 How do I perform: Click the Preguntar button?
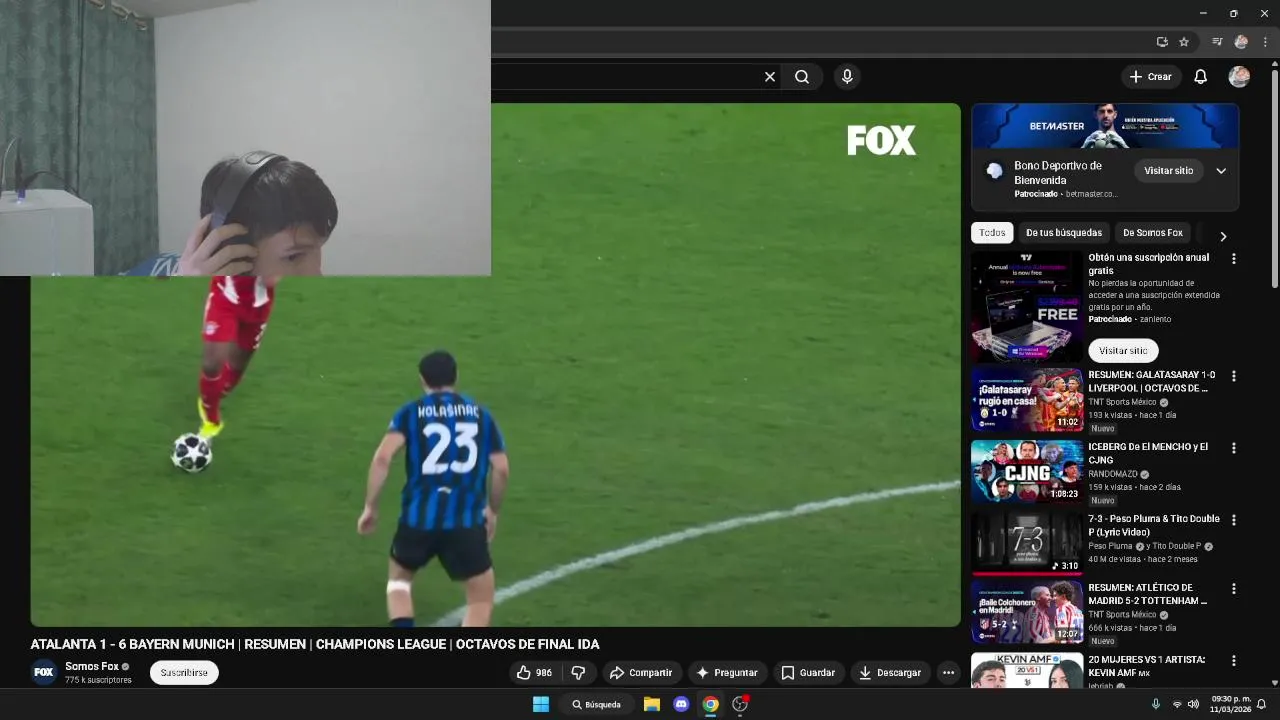tap(727, 673)
